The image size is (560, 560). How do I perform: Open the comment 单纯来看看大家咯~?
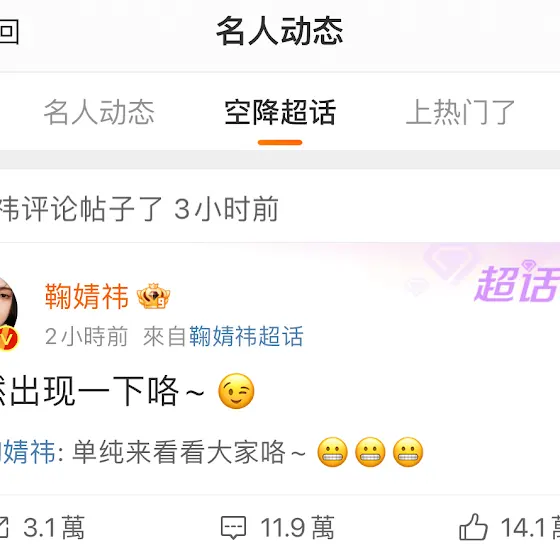[189, 452]
